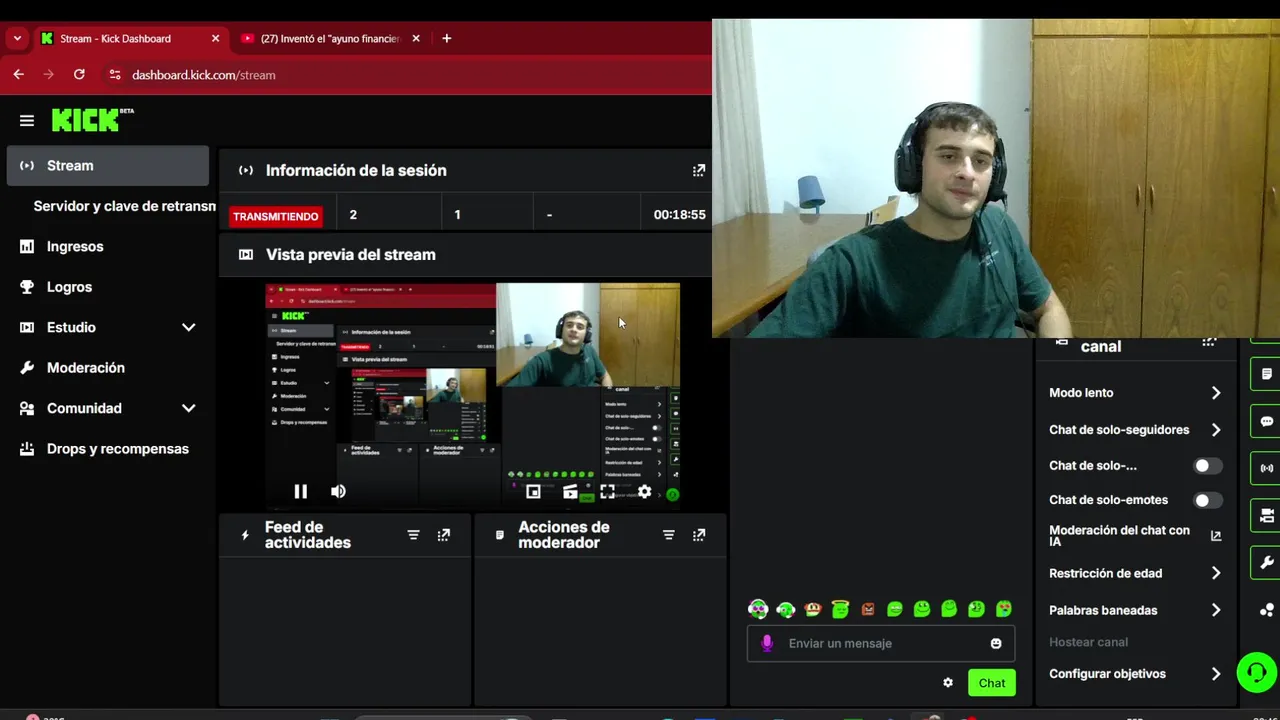The height and width of the screenshot is (720, 1280).
Task: Enable Chat de solo-emotes switch
Action: [1208, 500]
